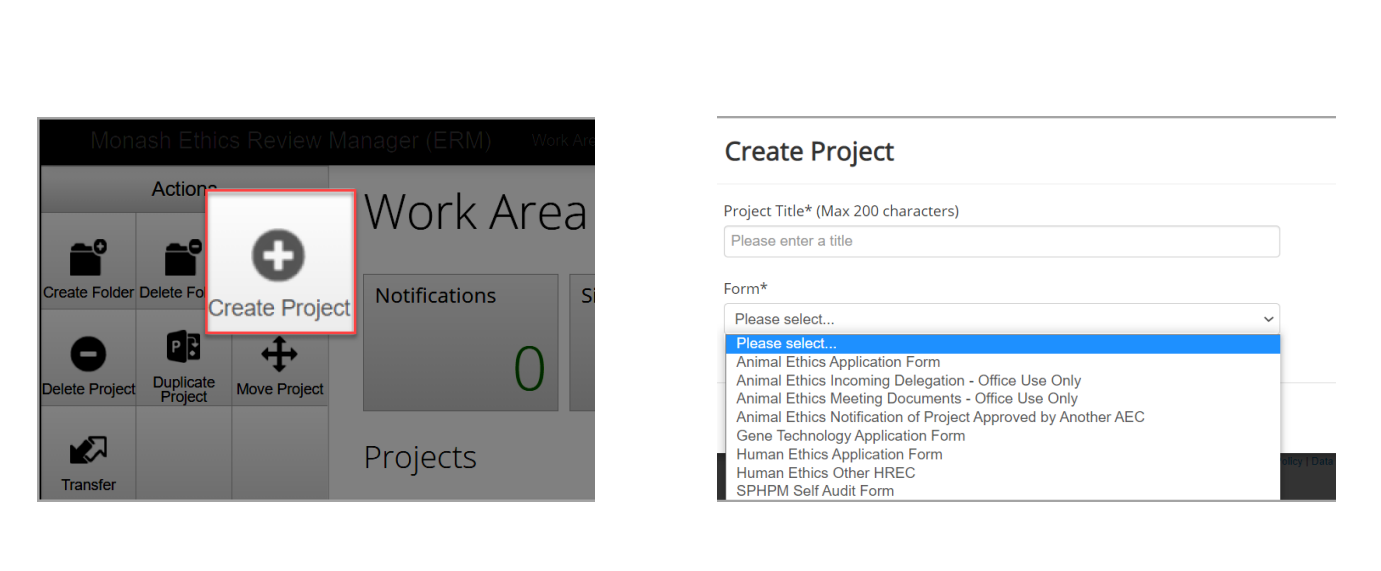Click the Transfer icon
The width and height of the screenshot is (1381, 571).
pyautogui.click(x=88, y=451)
